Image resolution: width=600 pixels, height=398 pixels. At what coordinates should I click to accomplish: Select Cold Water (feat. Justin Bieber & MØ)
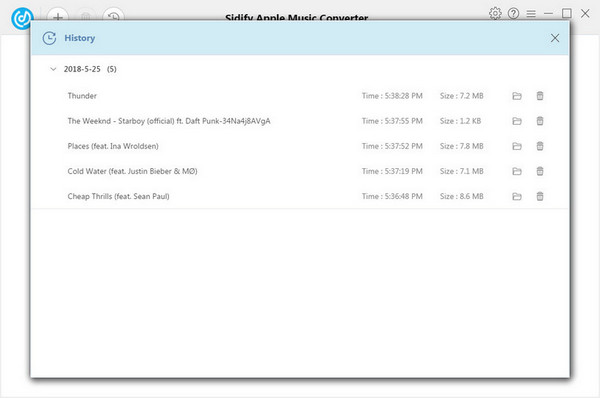pos(132,171)
